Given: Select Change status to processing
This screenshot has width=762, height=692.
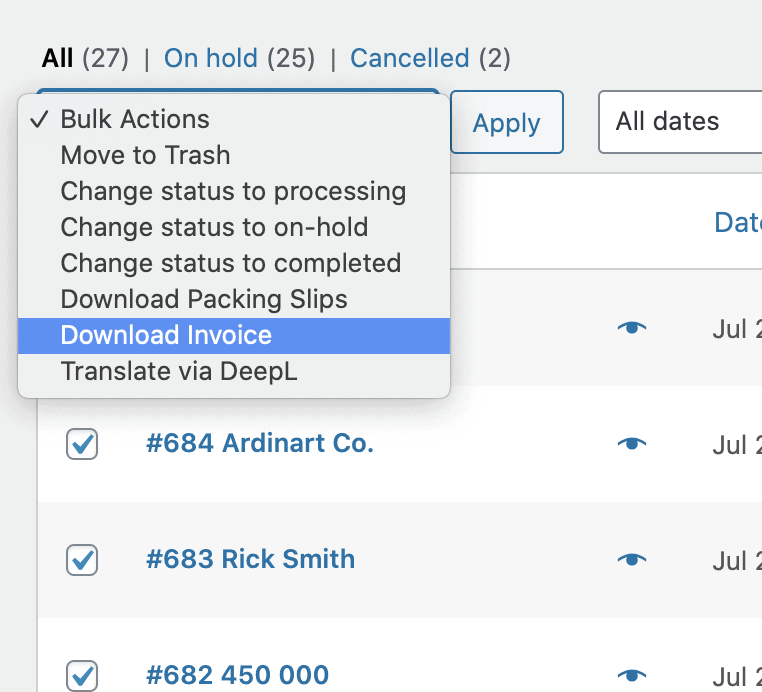Looking at the screenshot, I should tap(233, 191).
